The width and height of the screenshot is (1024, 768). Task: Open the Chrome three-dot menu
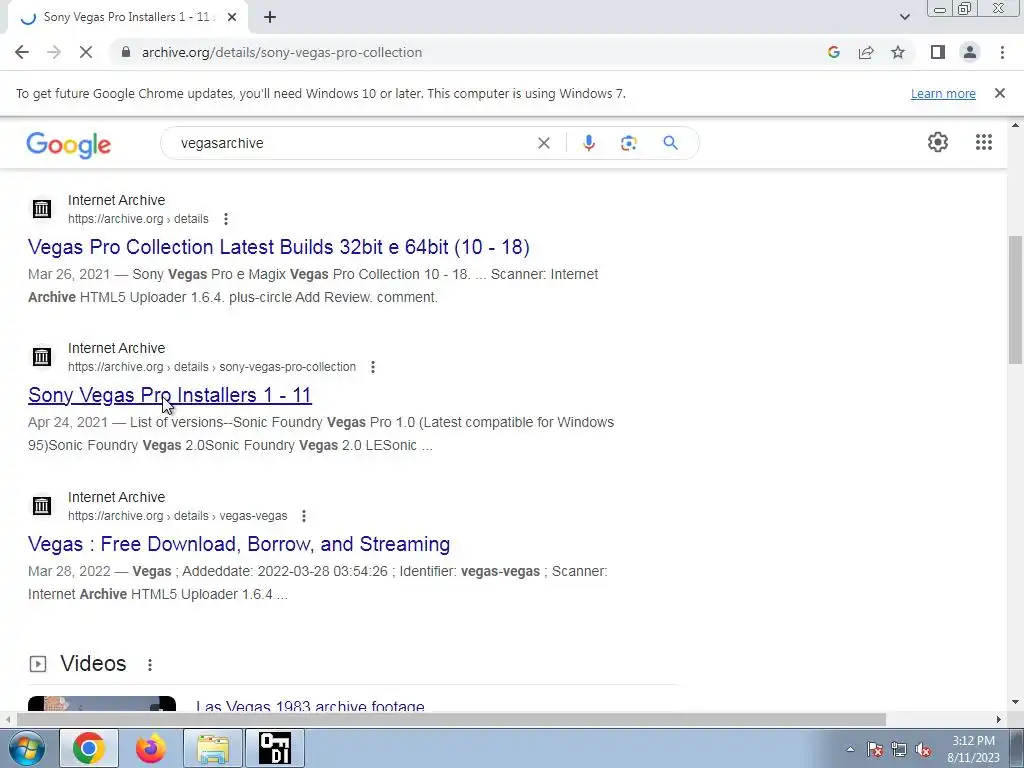1002,52
